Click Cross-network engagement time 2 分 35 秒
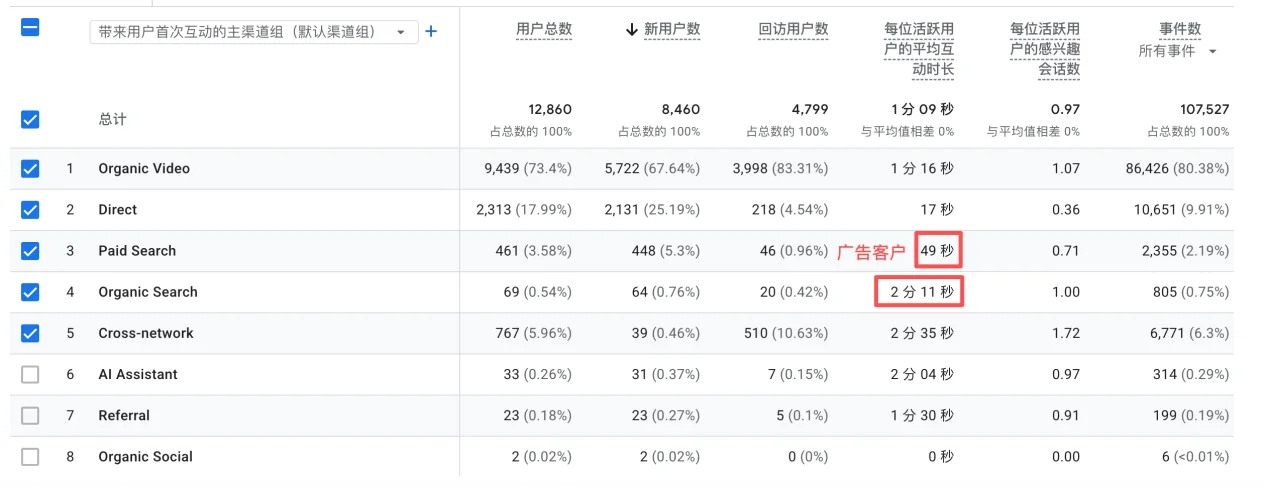The image size is (1265, 488). coord(923,333)
